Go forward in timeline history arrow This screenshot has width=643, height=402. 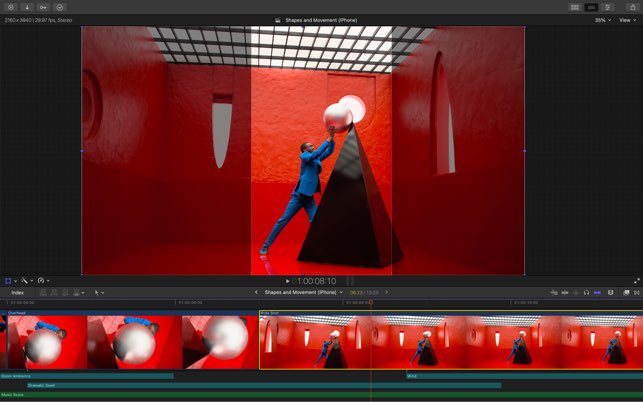(386, 292)
